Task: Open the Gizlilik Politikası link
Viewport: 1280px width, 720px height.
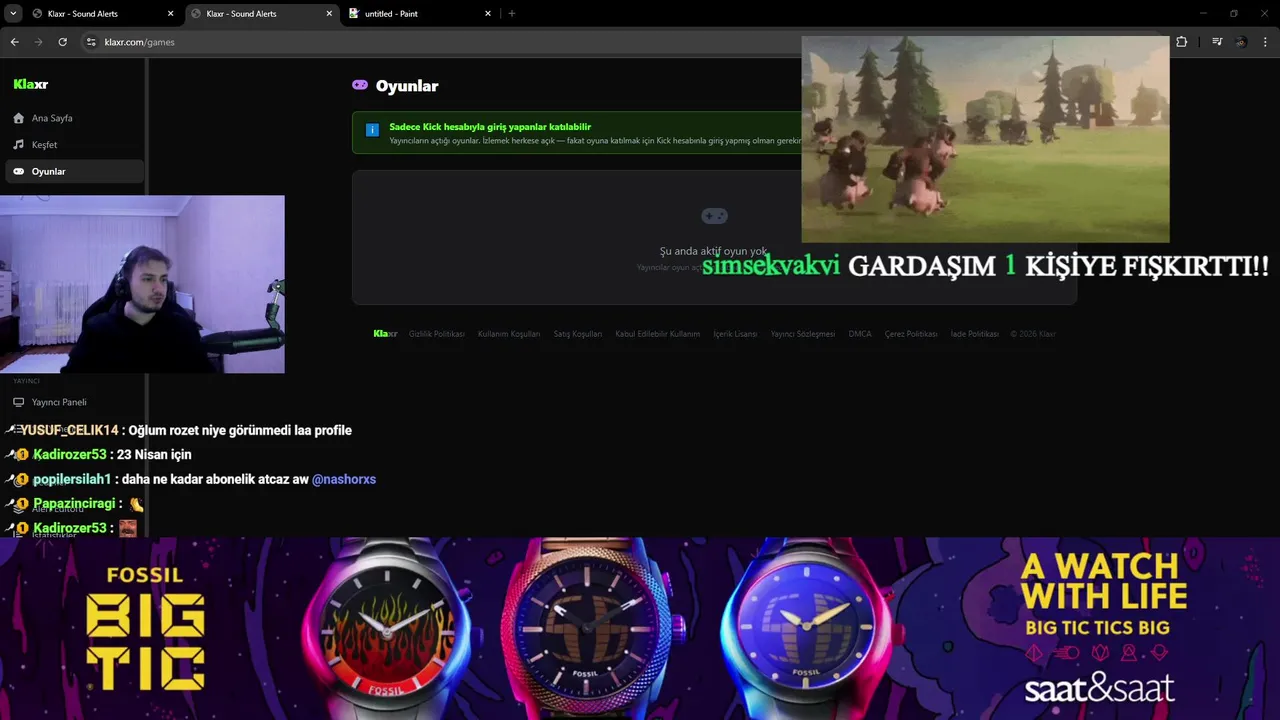Action: click(x=437, y=334)
